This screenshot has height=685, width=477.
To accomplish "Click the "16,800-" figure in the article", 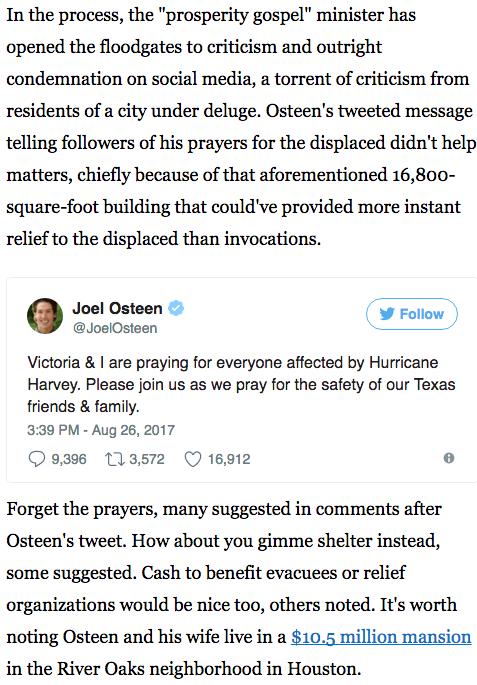I will tap(424, 175).
